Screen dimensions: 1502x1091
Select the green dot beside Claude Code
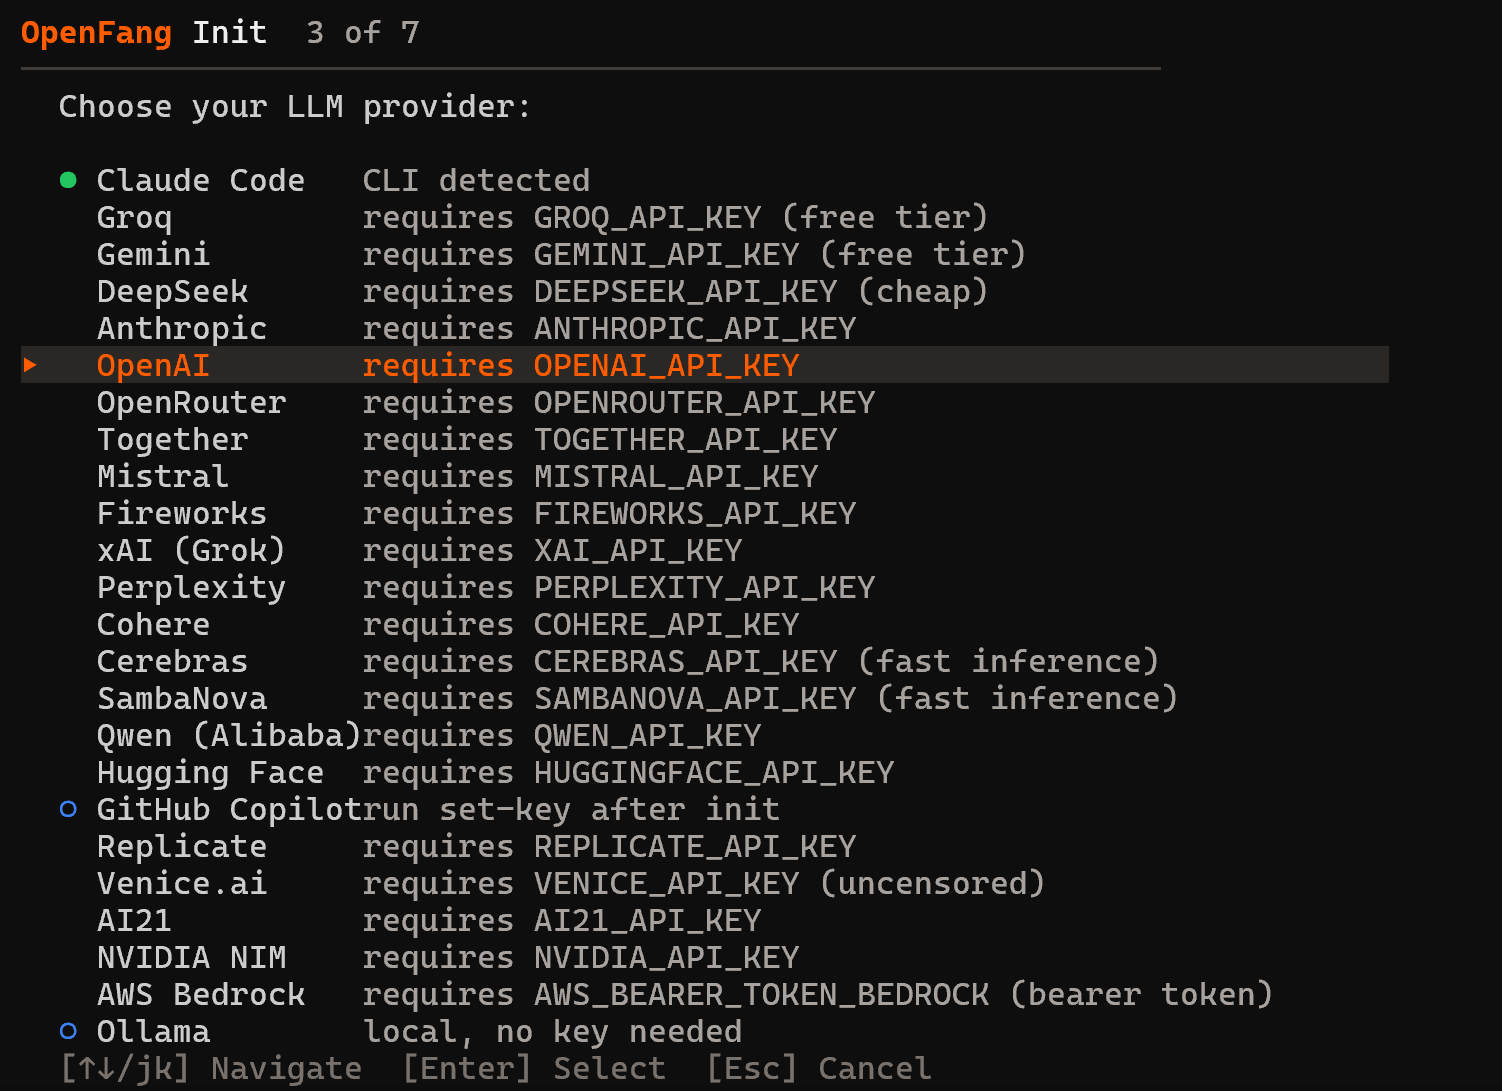coord(67,179)
